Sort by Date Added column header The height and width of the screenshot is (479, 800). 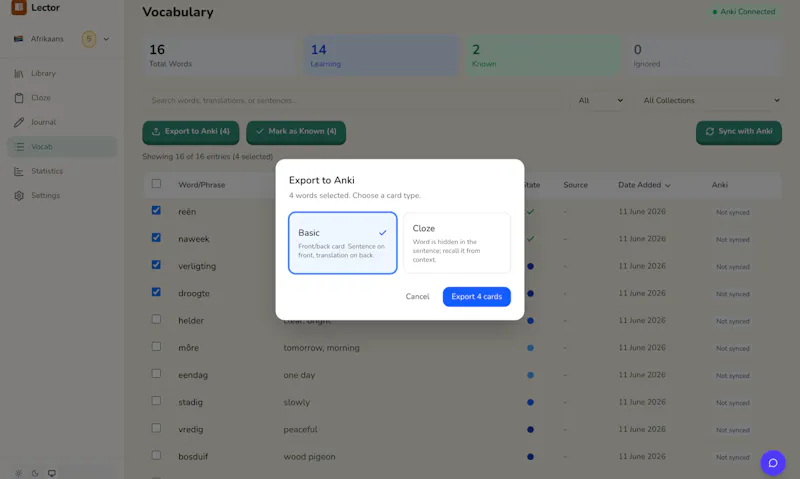click(644, 185)
